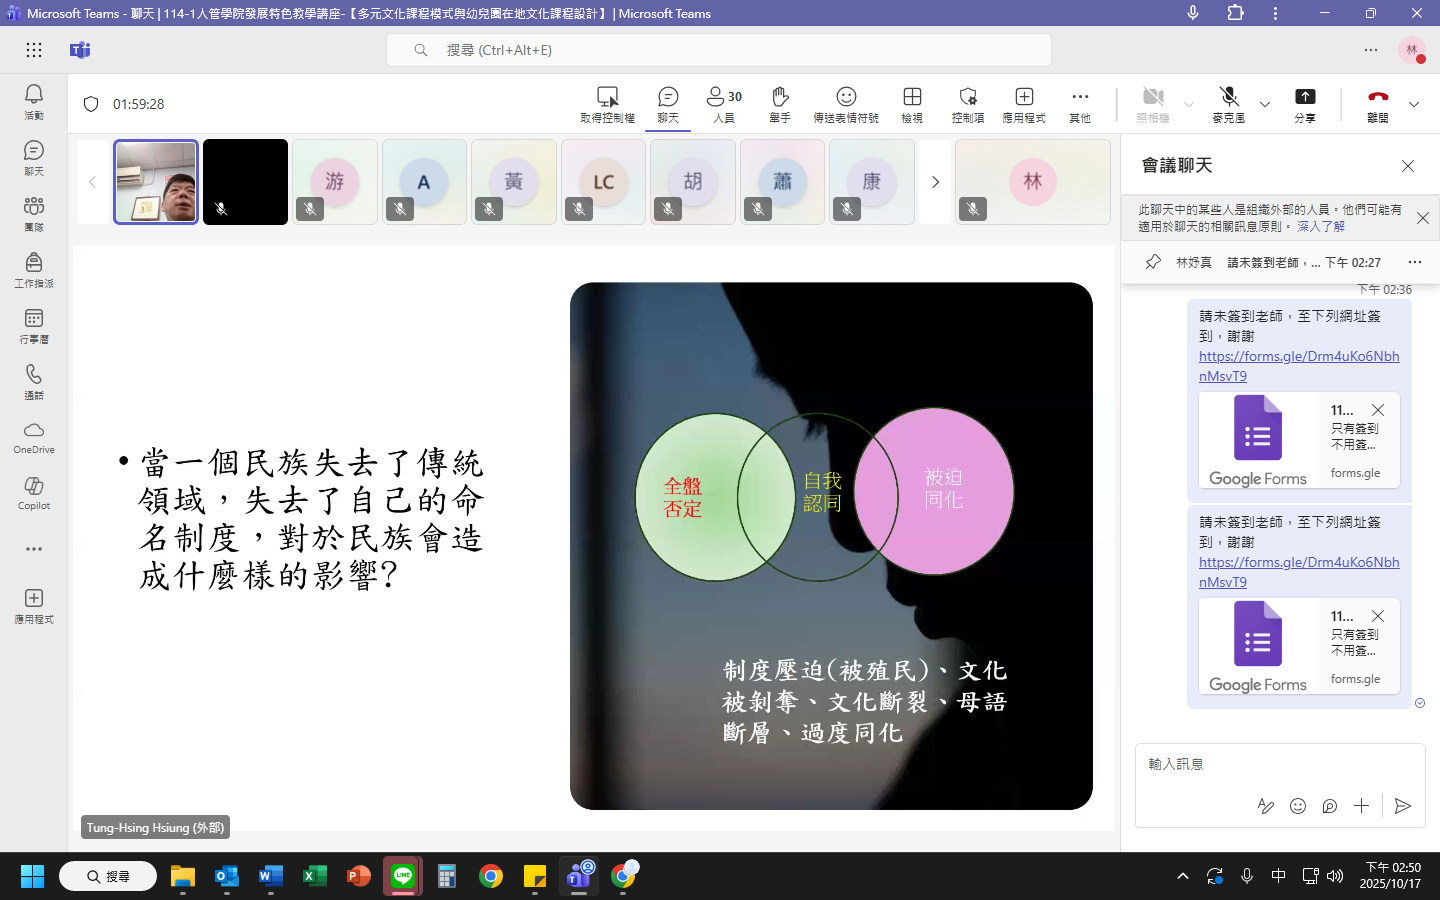Open the People participants list

point(724,103)
